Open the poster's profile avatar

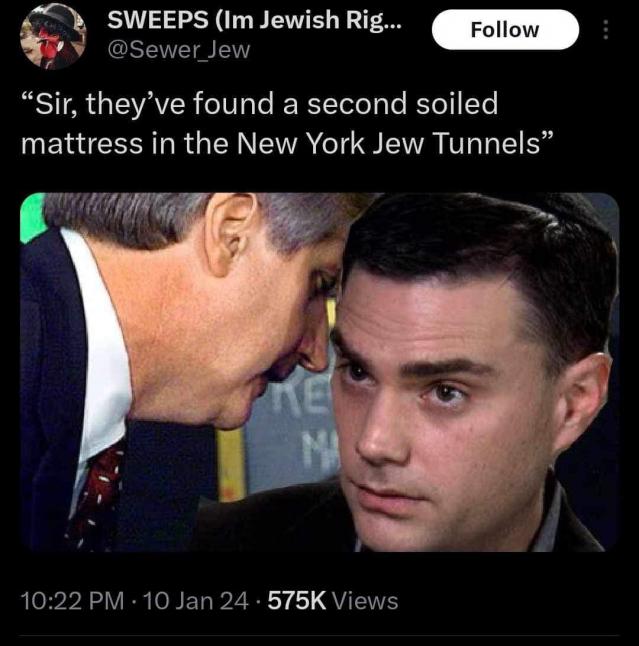53,36
